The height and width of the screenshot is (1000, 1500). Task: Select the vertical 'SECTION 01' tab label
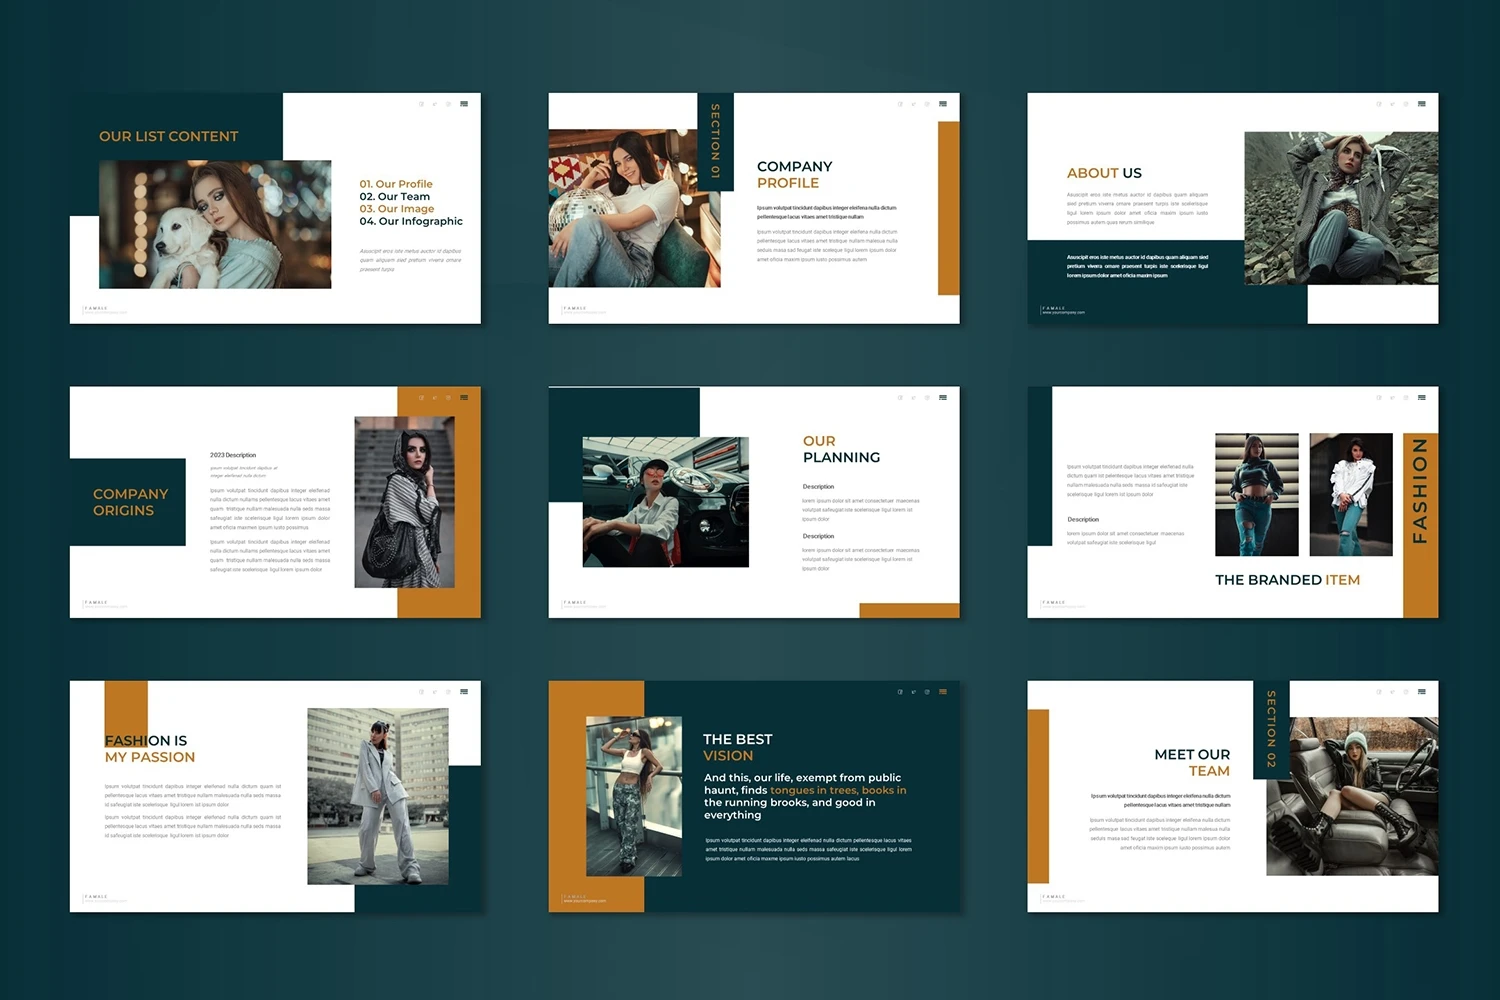tap(715, 141)
